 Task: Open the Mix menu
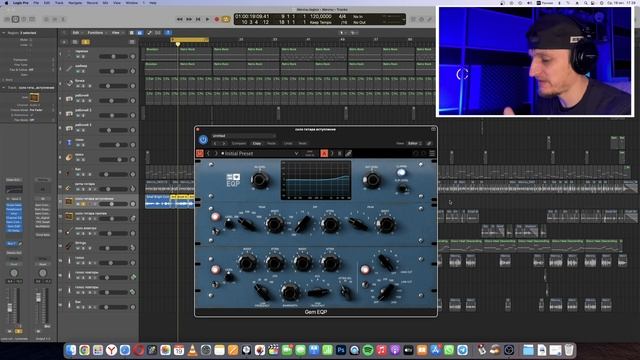105,3
